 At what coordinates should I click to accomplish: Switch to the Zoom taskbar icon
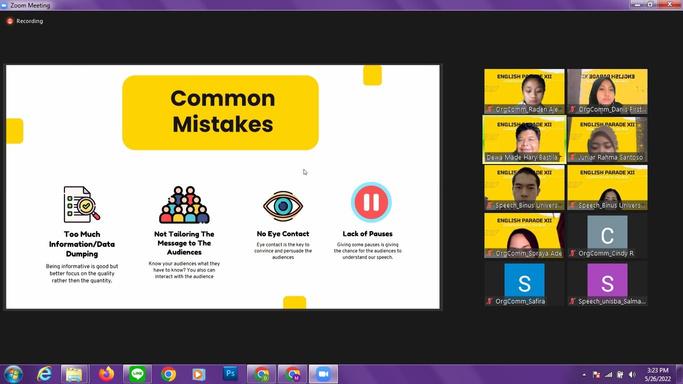[323, 374]
